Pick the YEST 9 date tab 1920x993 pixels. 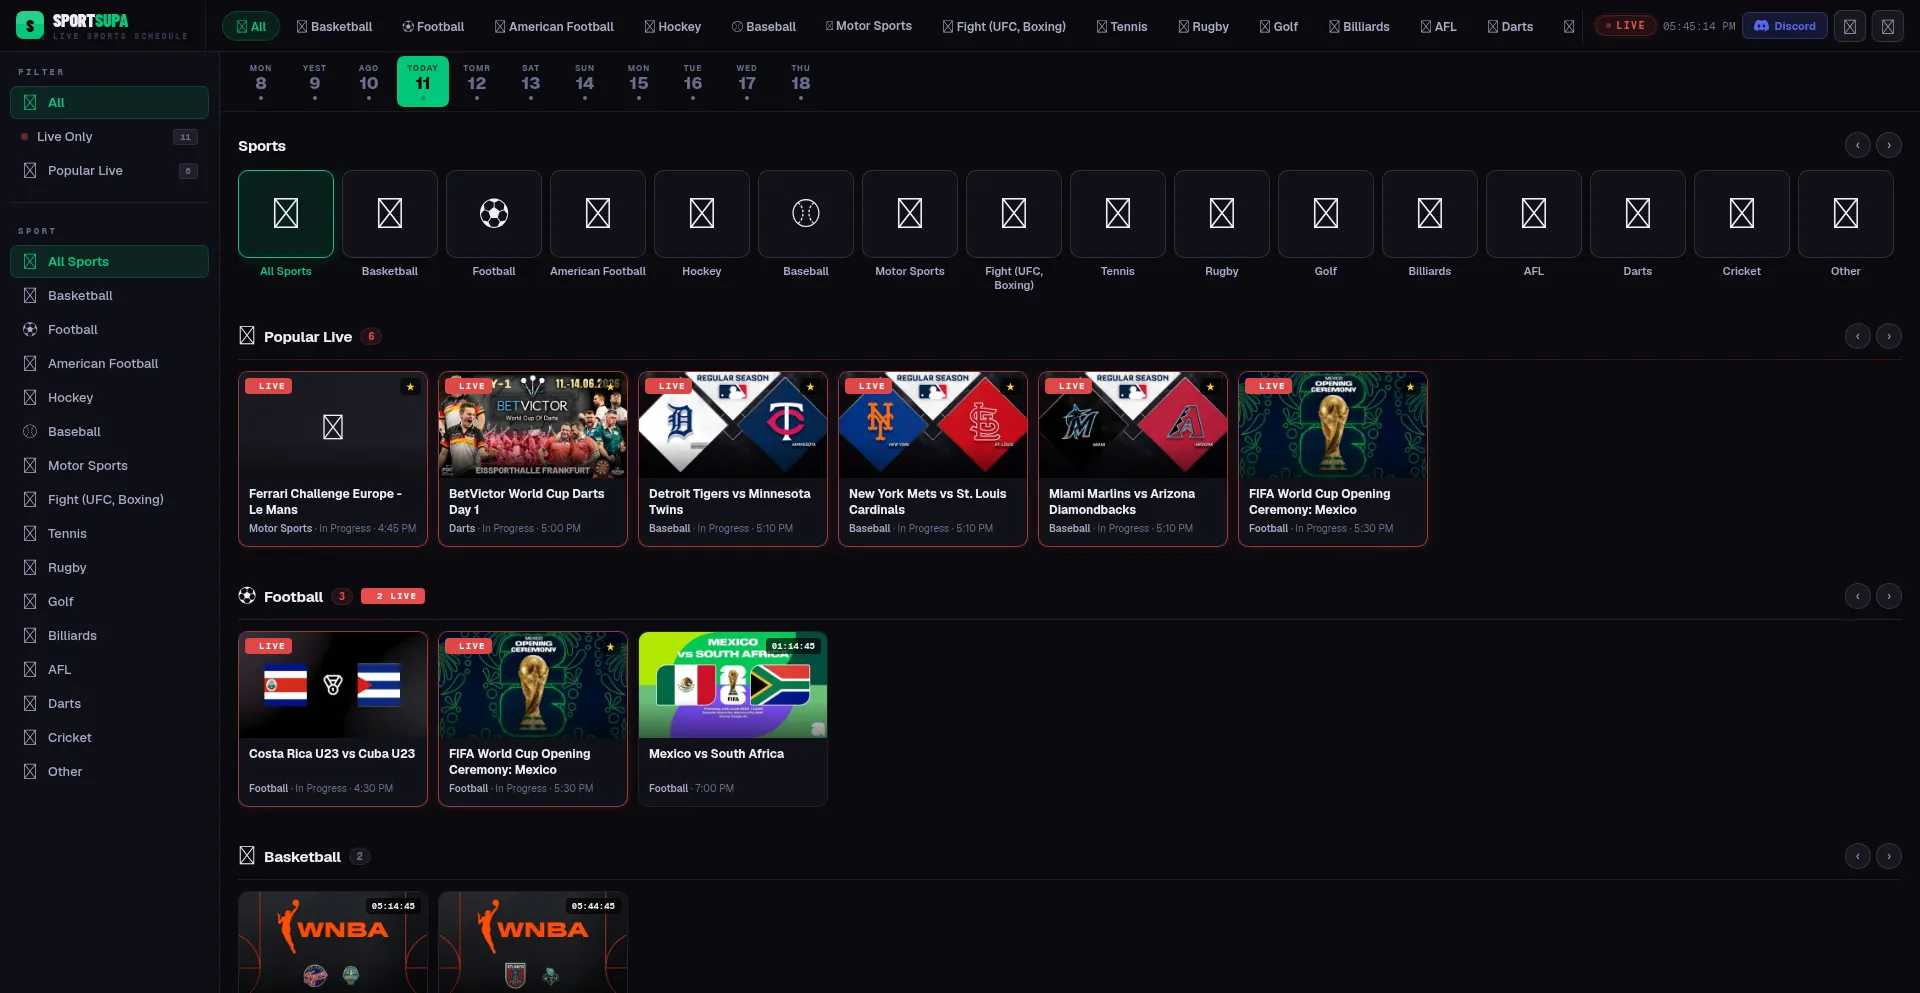315,81
